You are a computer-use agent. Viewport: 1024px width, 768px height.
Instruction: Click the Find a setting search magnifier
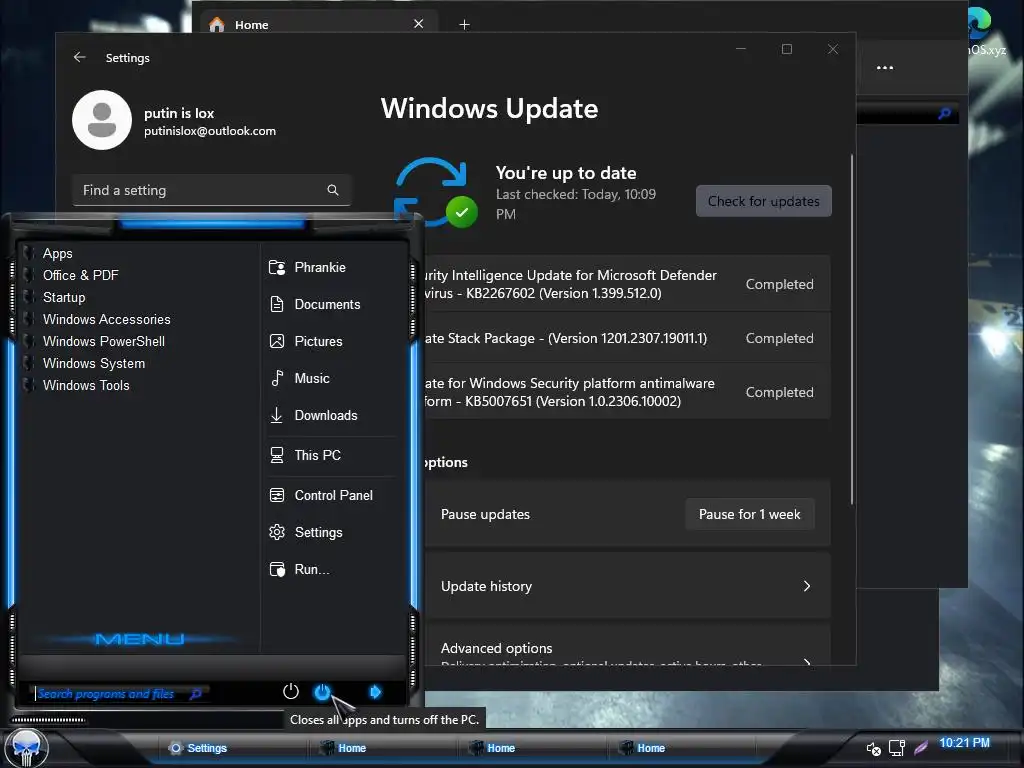tap(332, 190)
